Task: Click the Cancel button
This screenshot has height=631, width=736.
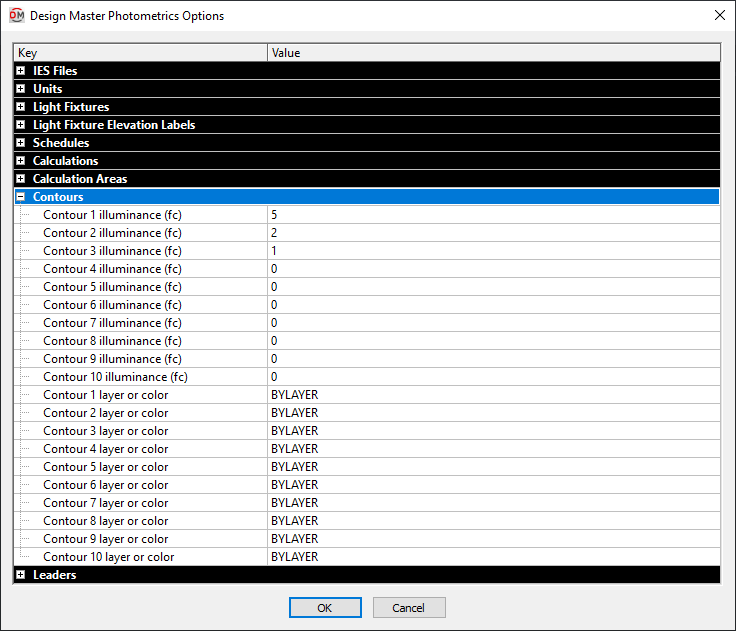Action: [409, 608]
